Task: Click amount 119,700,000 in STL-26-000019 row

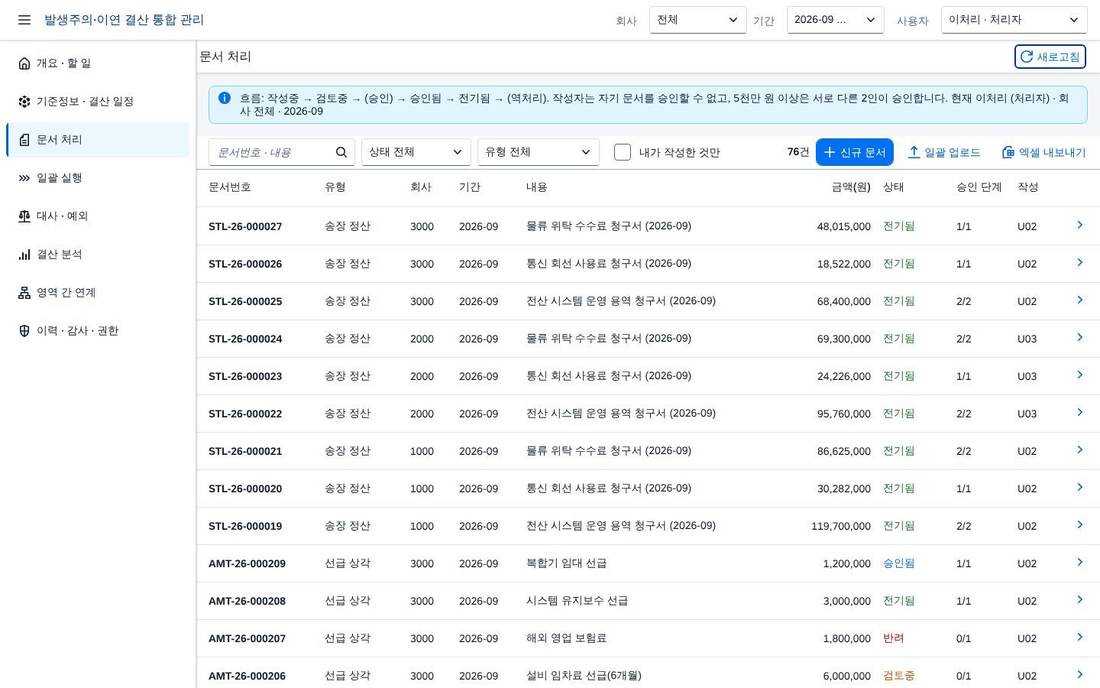Action: coord(840,526)
